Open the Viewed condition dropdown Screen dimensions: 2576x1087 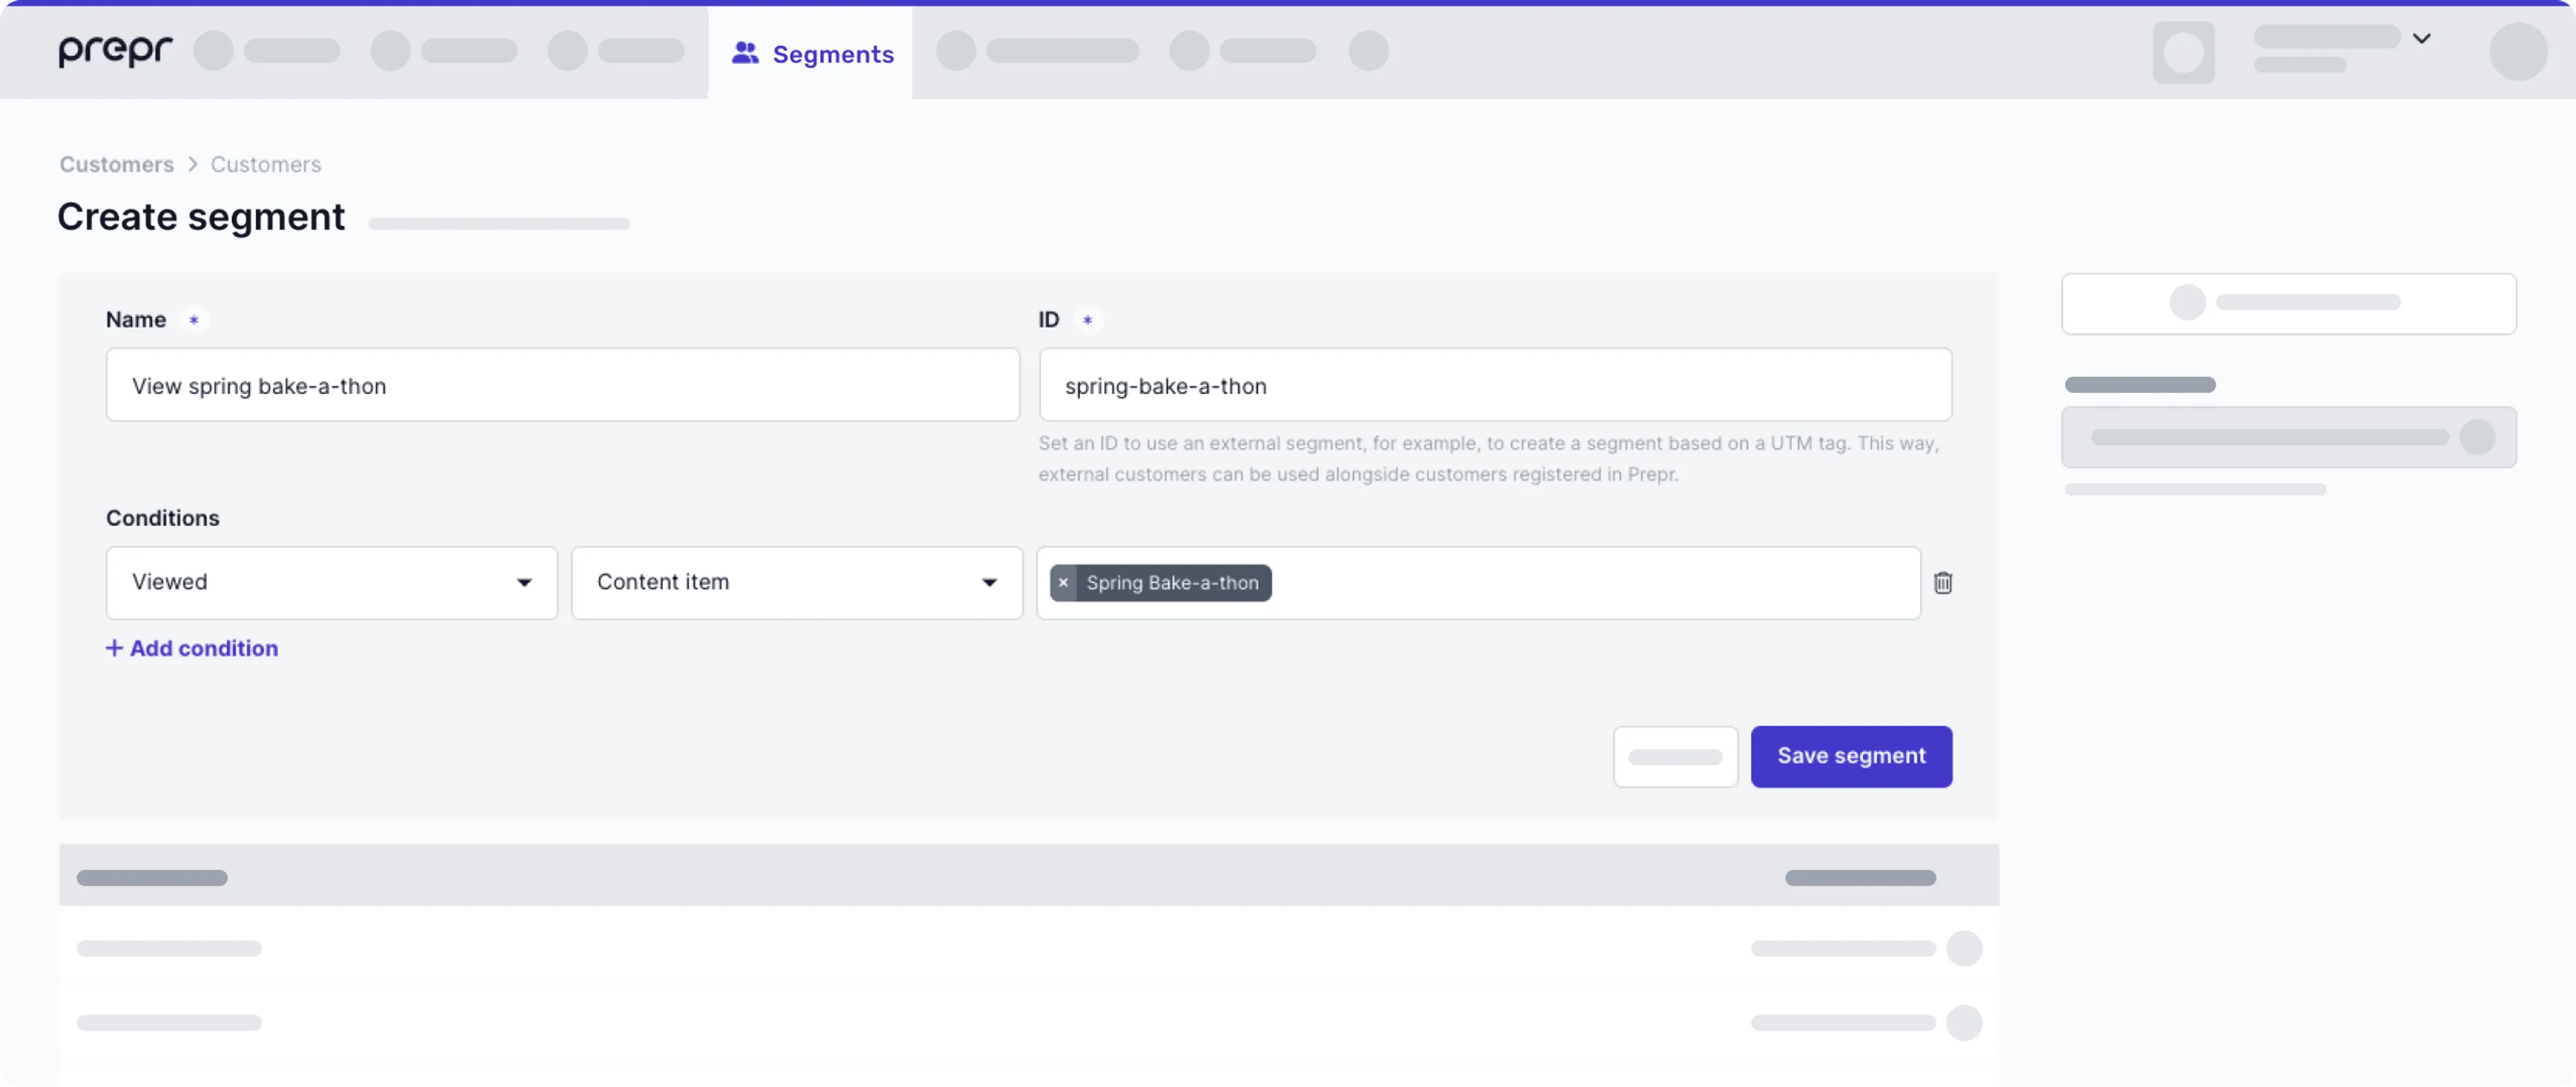click(x=332, y=583)
